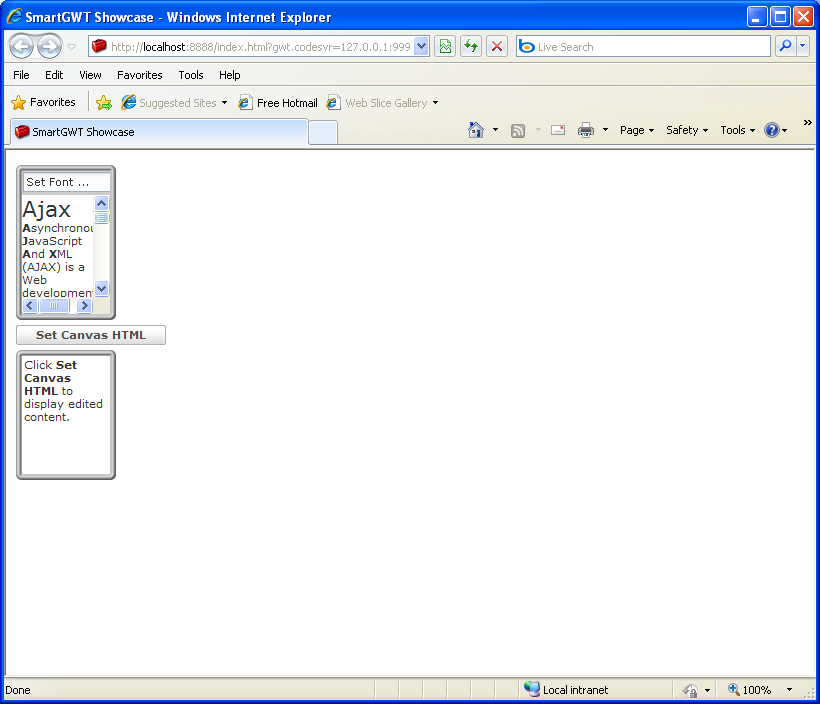Open the View menu
The height and width of the screenshot is (704, 820).
[x=90, y=75]
